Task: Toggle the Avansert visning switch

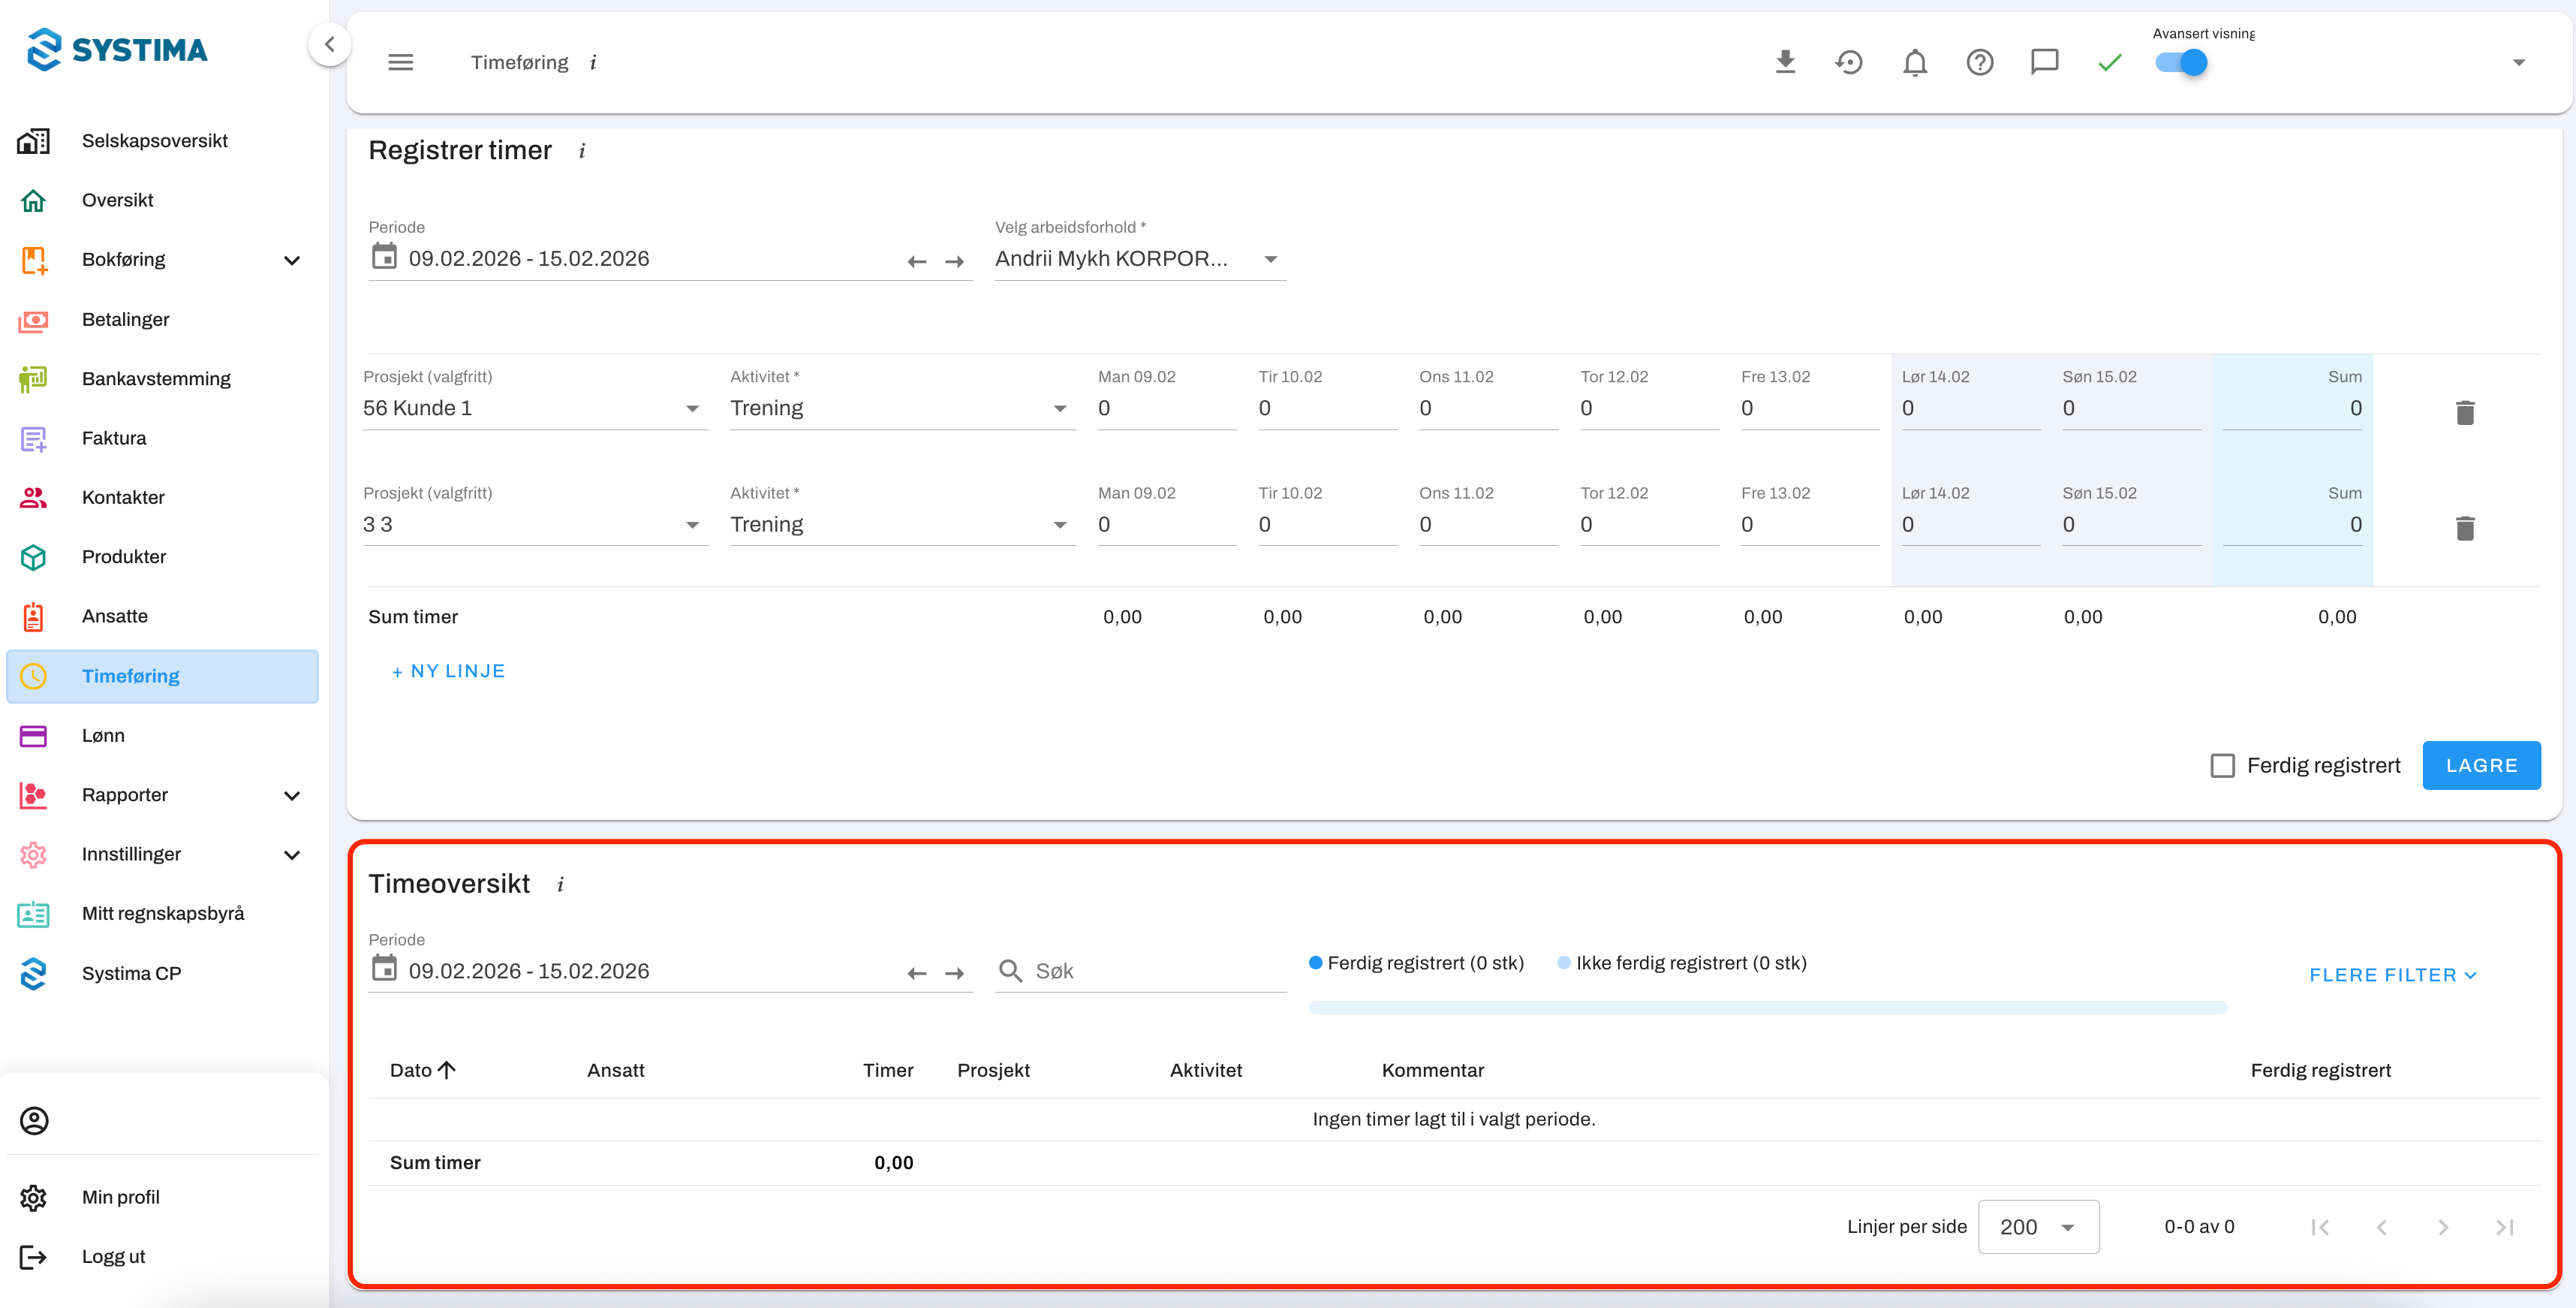Action: tap(2181, 62)
